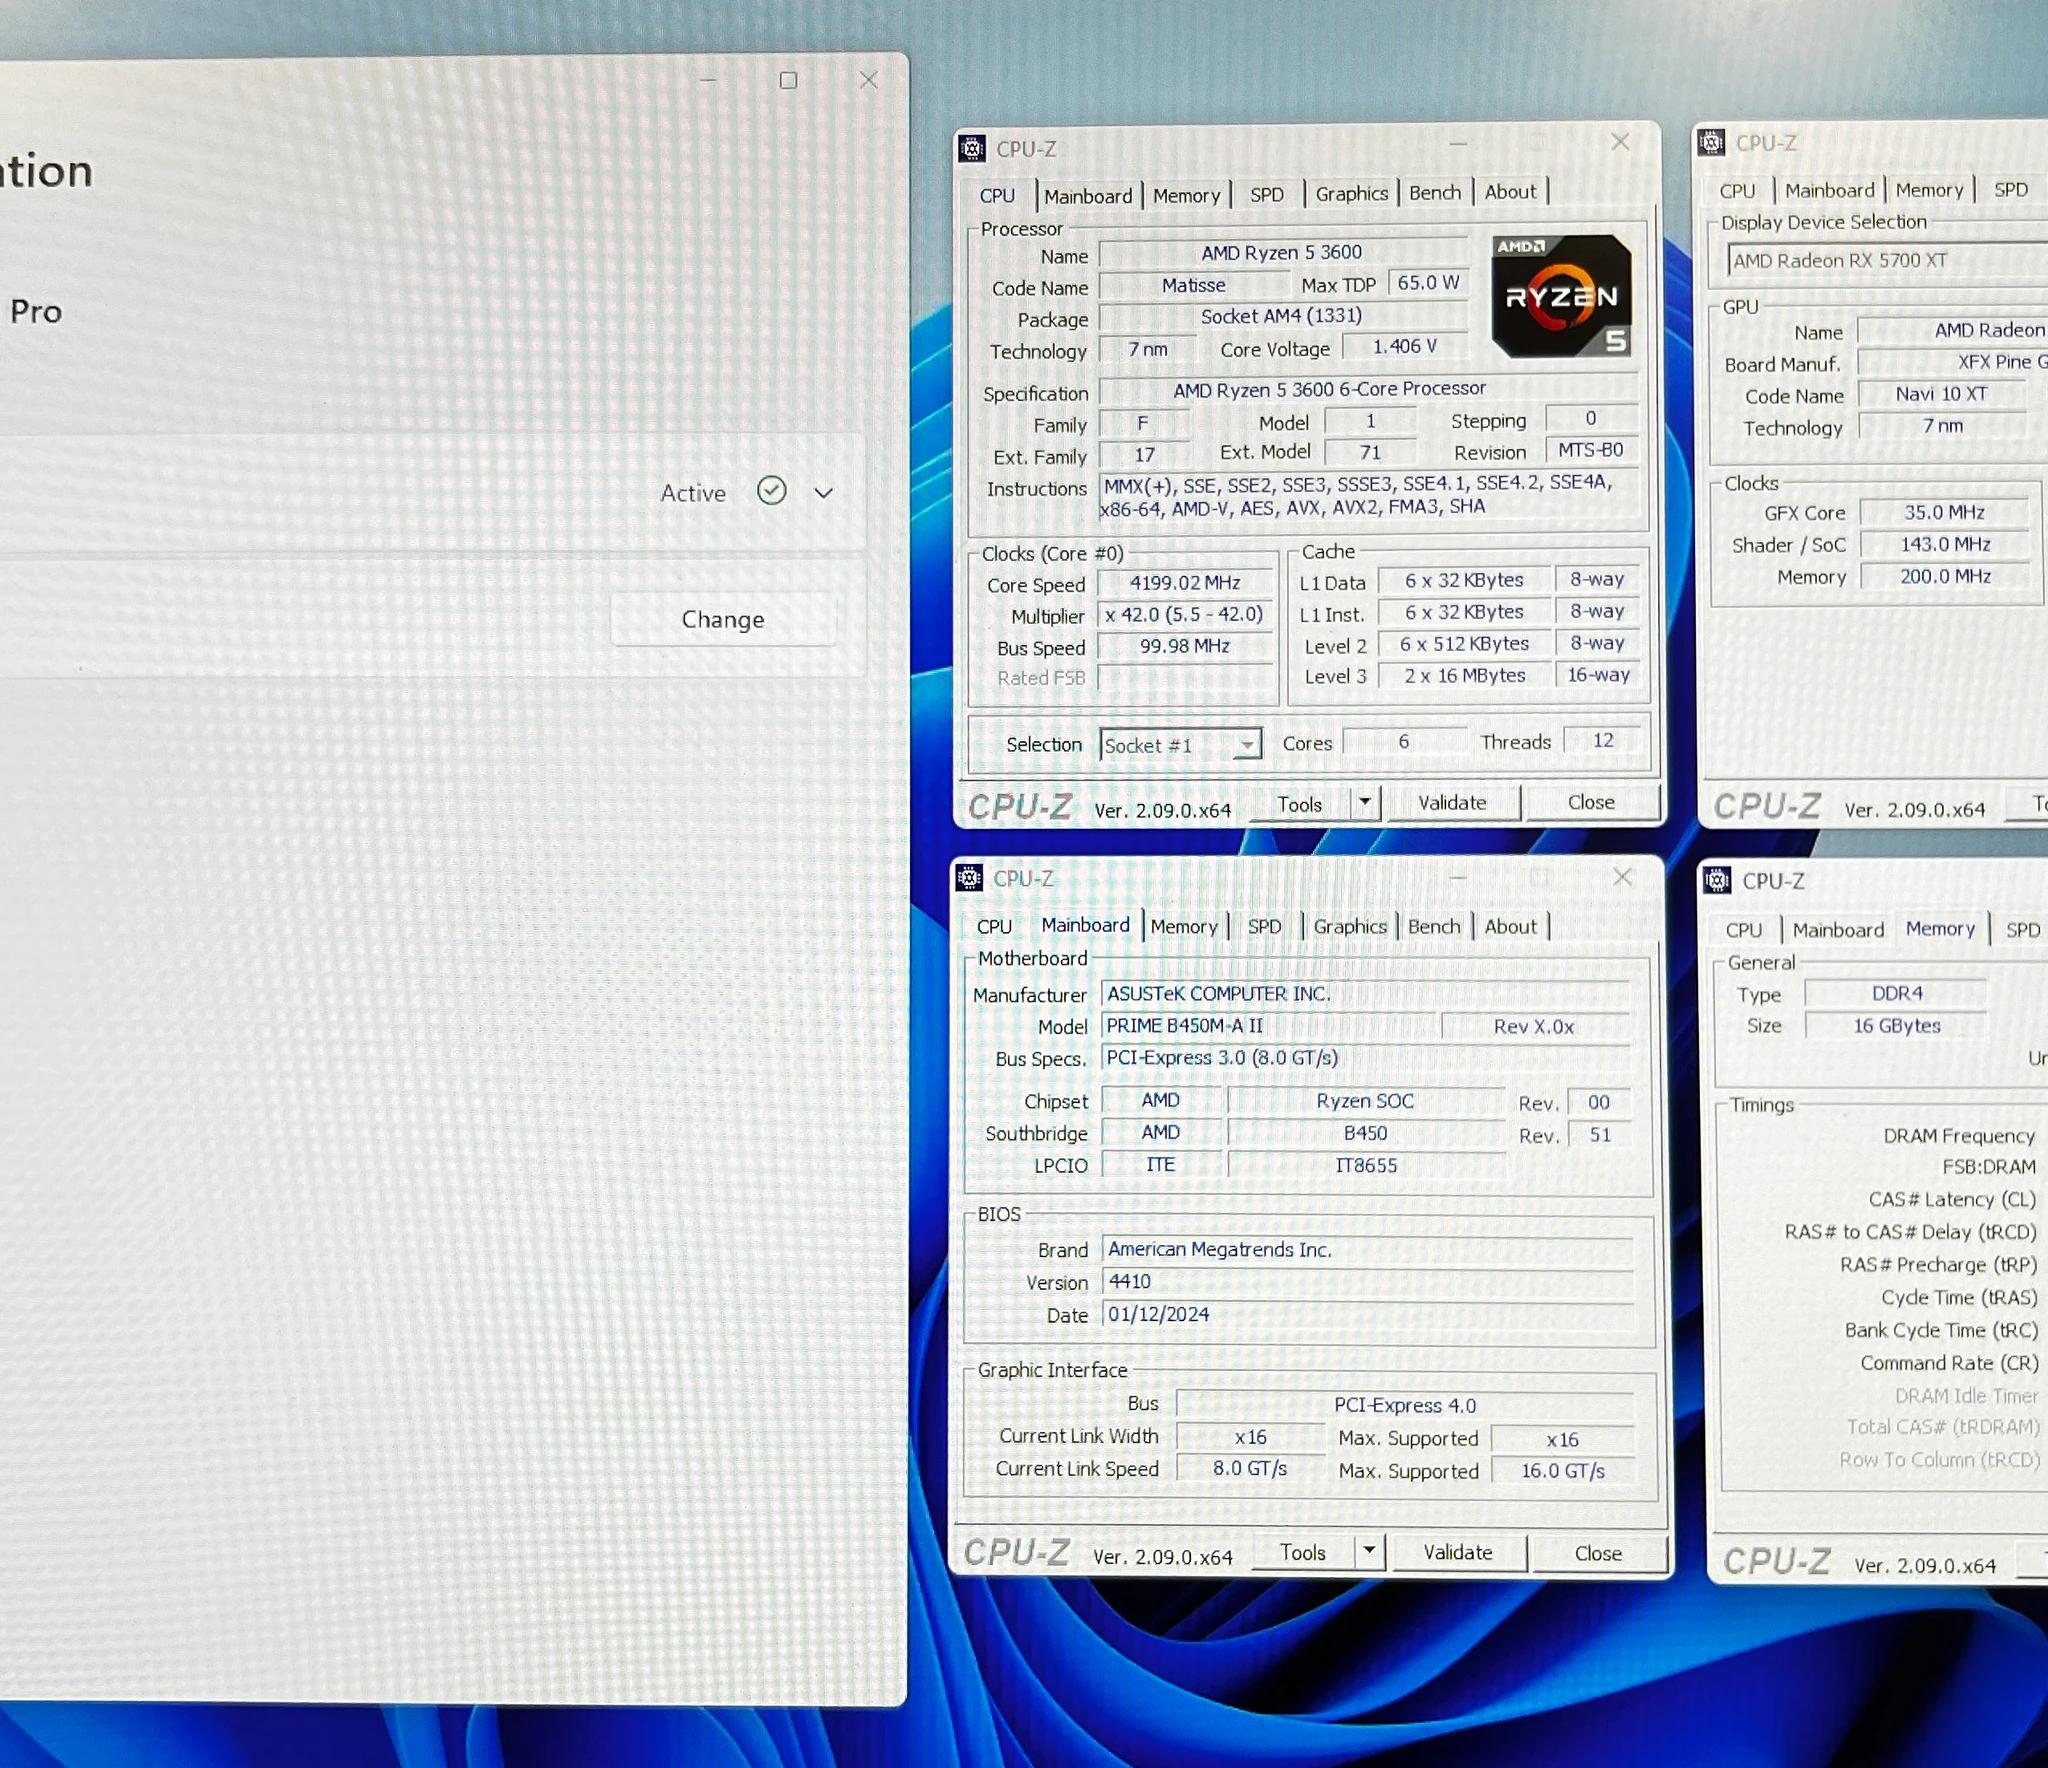Viewport: 2048px width, 1768px height.
Task: Click the Active status checkmark icon
Action: (771, 491)
